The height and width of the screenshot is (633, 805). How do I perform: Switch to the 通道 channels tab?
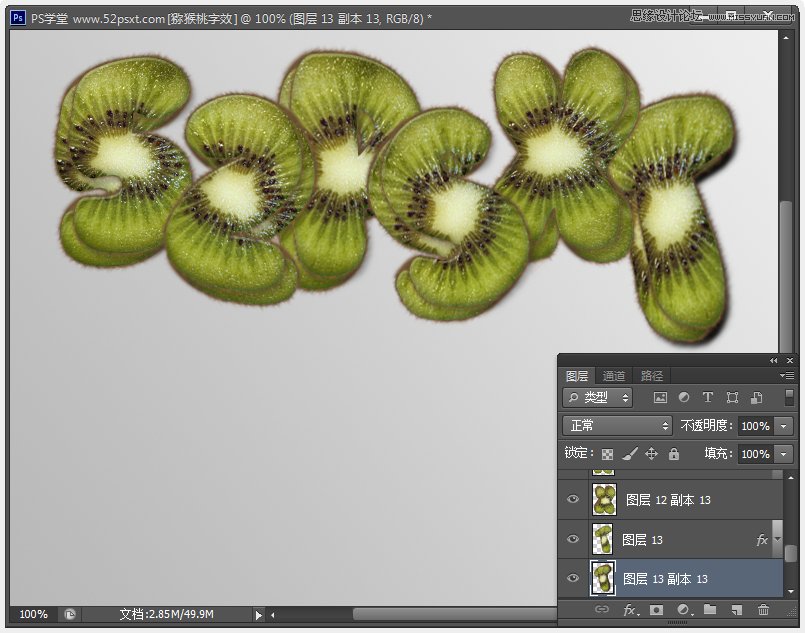pos(614,375)
